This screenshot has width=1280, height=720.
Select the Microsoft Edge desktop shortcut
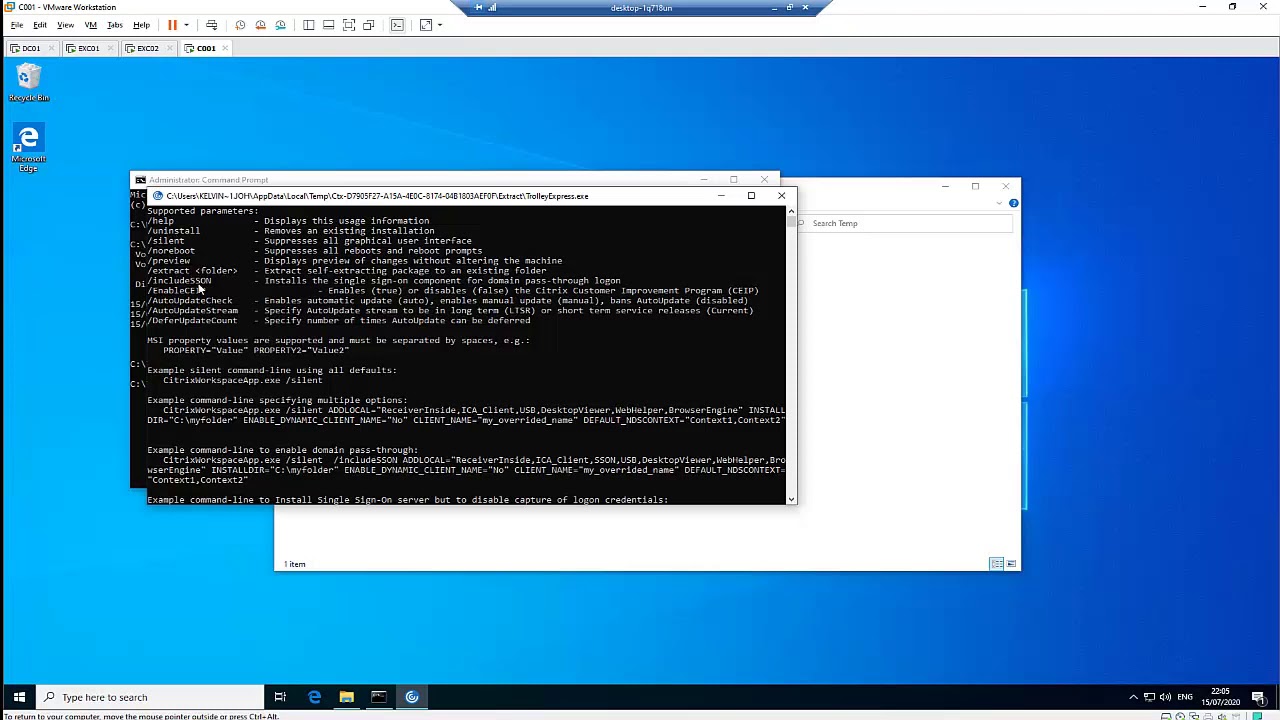[28, 148]
